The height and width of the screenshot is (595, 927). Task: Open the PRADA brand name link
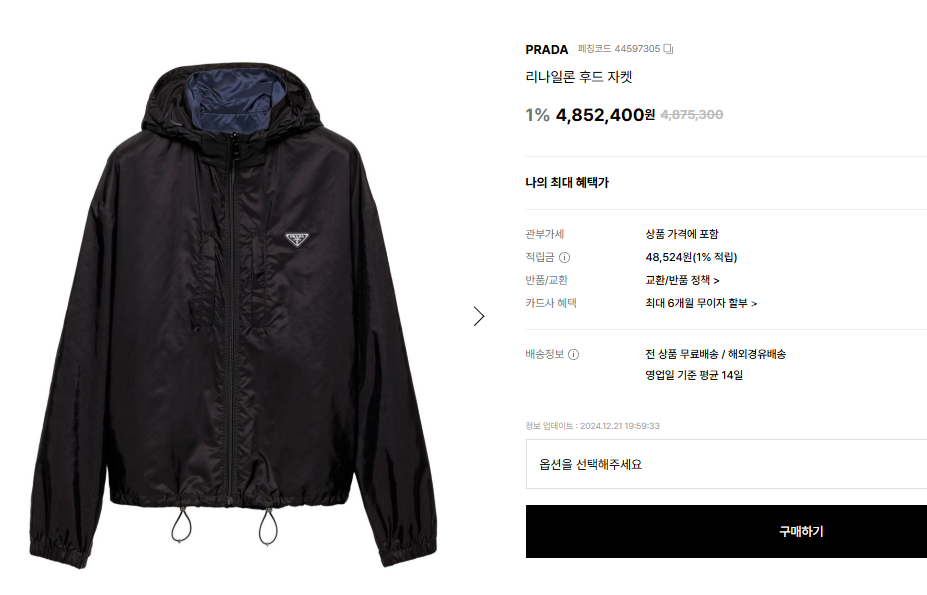tap(547, 50)
